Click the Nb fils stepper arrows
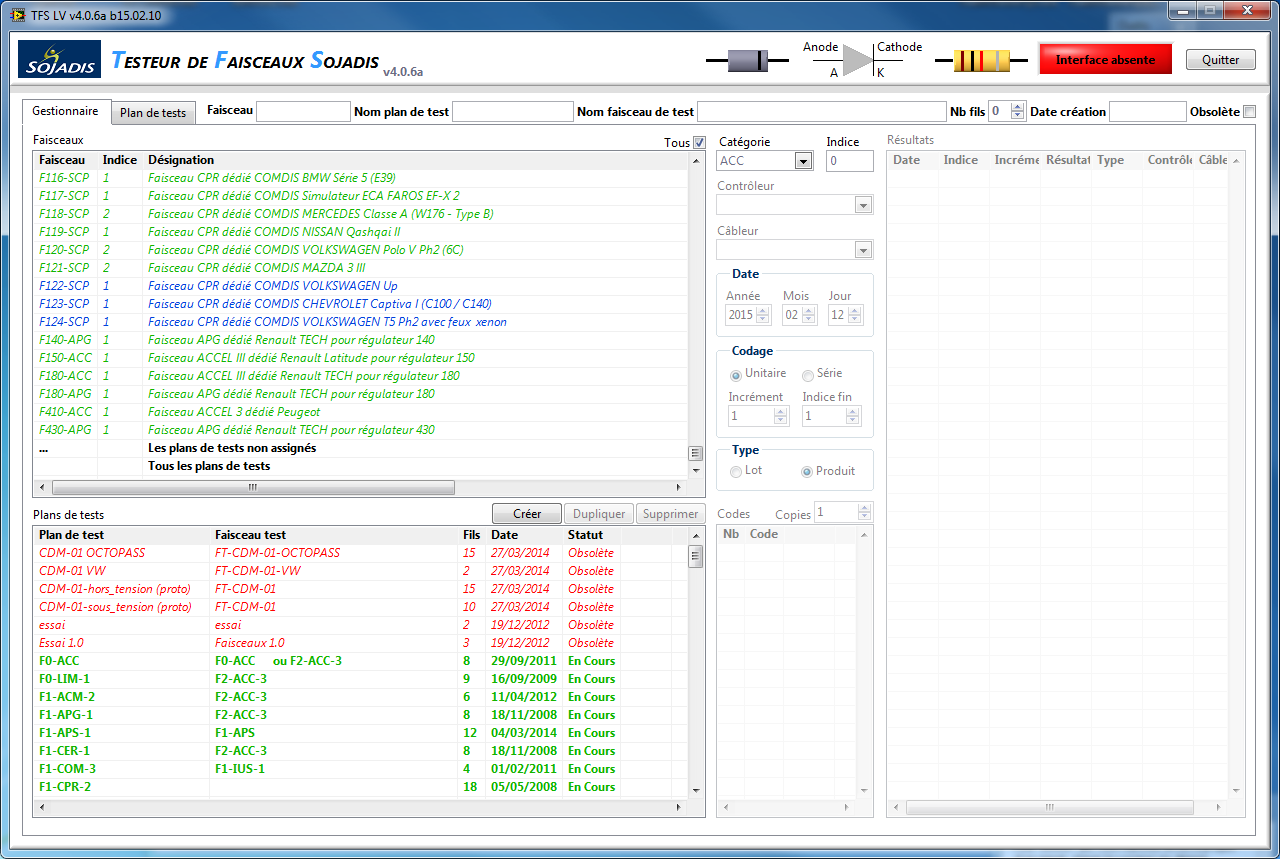This screenshot has height=859, width=1280. 1018,111
